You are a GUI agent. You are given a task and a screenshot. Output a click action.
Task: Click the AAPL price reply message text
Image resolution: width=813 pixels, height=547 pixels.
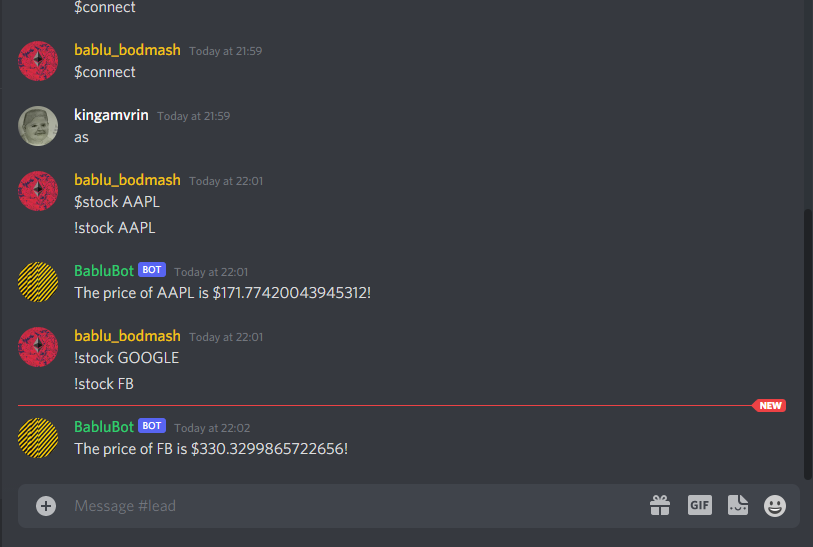(222, 293)
